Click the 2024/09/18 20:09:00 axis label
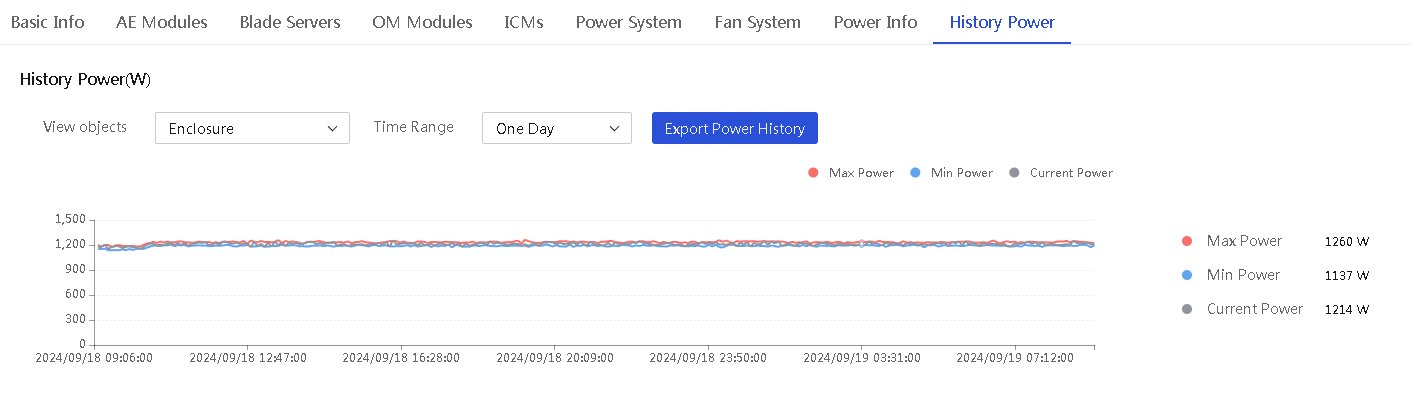1411x395 pixels. pos(555,357)
